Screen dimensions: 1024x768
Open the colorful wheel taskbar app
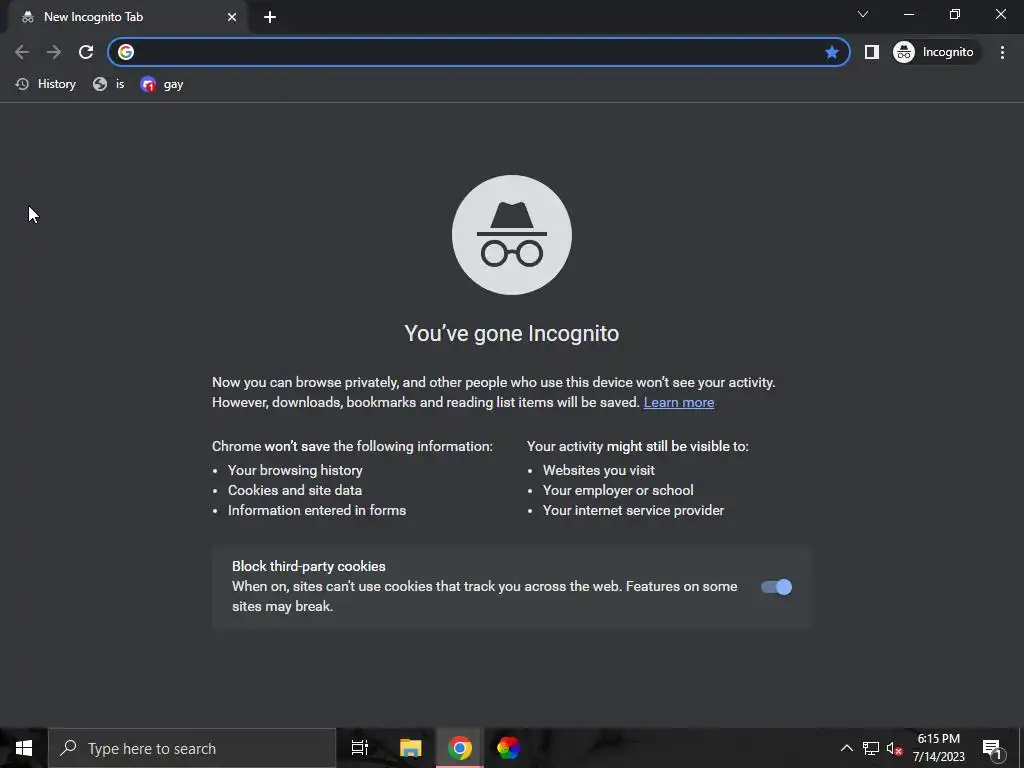(x=508, y=748)
